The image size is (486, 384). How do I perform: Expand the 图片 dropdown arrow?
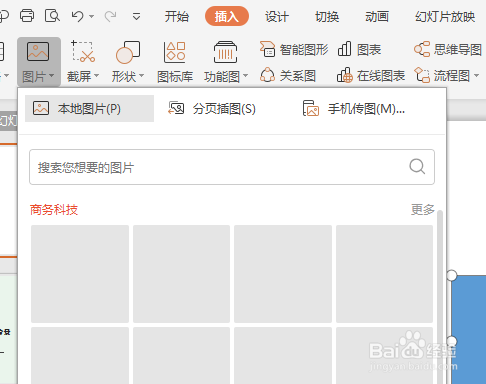pyautogui.click(x=51, y=76)
